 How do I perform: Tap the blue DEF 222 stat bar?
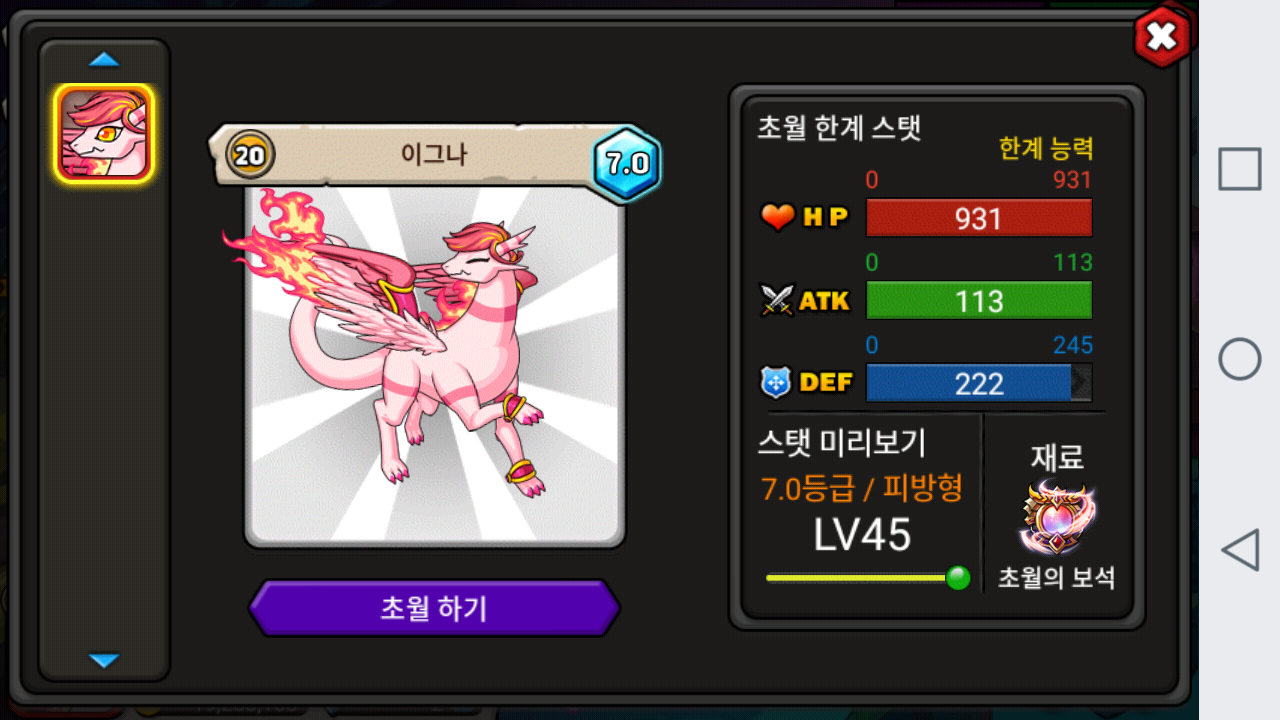[x=979, y=384]
